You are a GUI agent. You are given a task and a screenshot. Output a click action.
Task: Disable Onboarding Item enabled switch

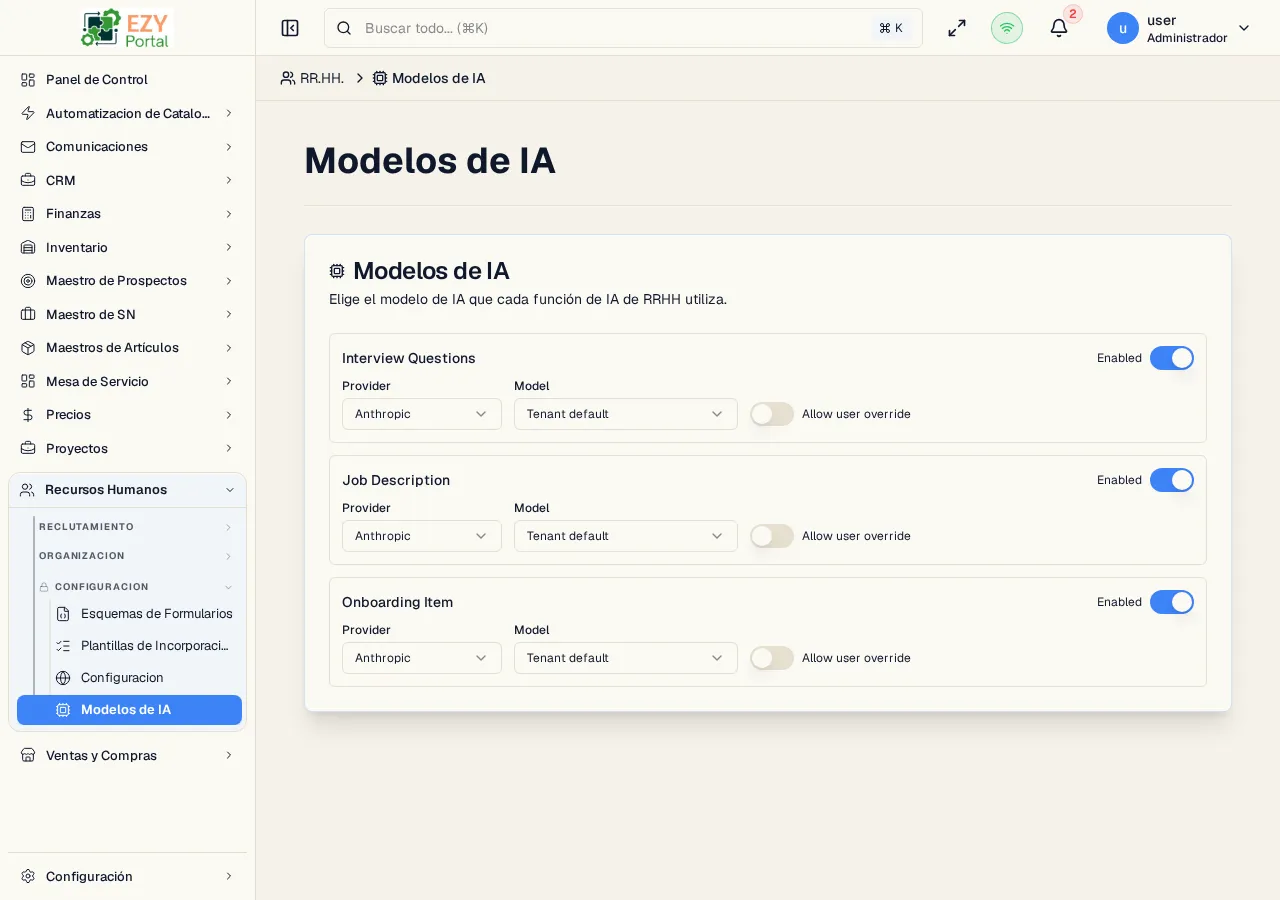coord(1172,602)
